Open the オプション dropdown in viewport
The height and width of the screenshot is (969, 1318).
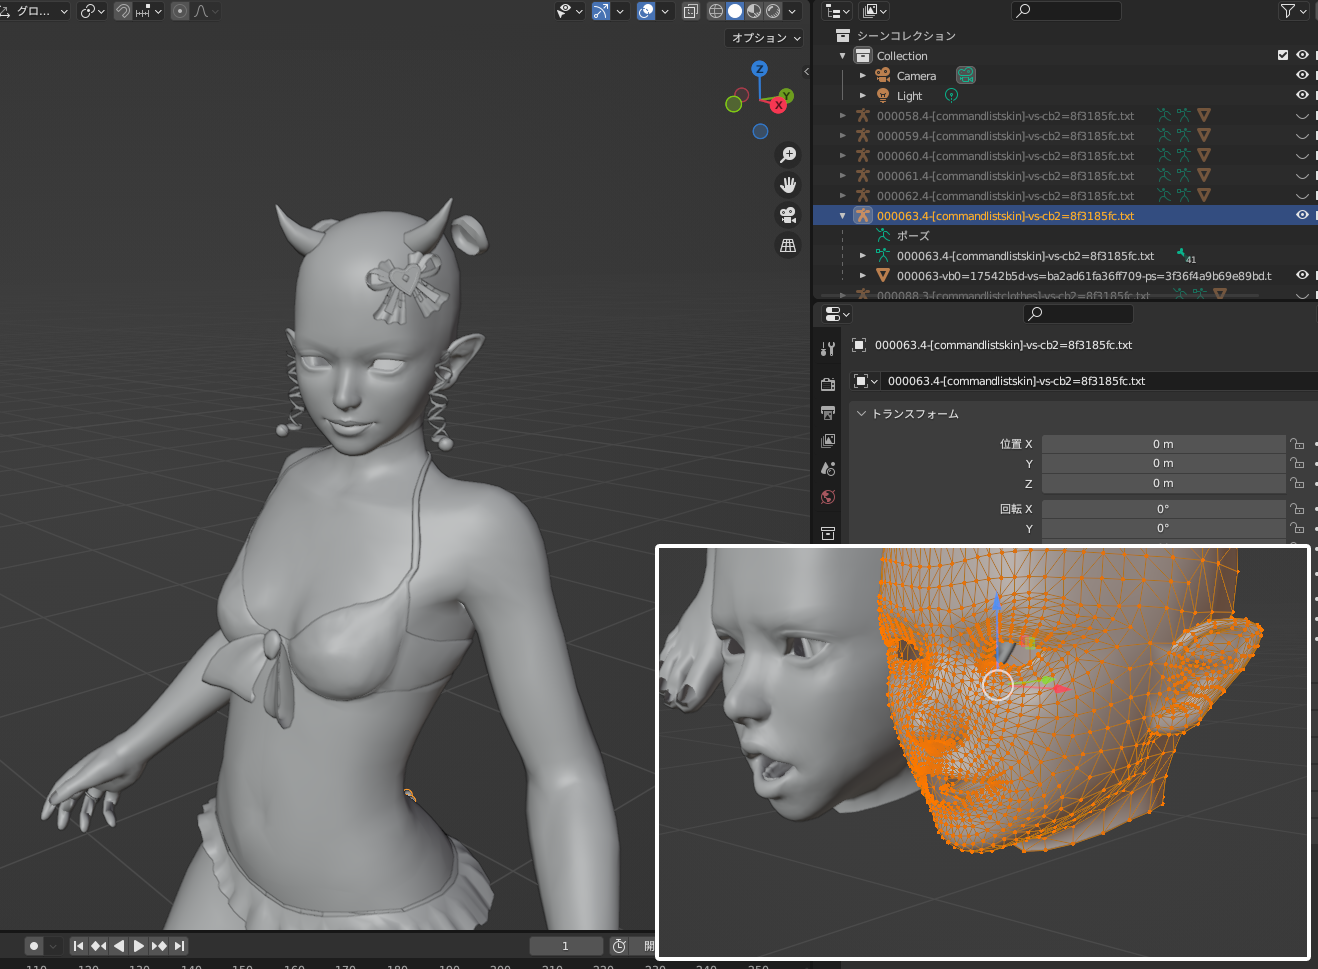click(x=765, y=38)
